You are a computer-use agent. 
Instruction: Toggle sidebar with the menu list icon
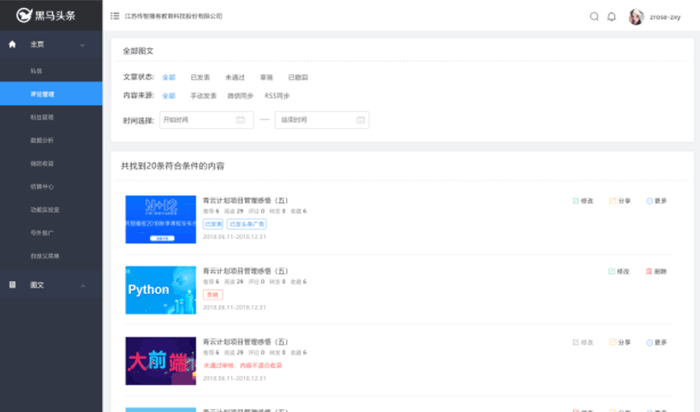coord(115,16)
